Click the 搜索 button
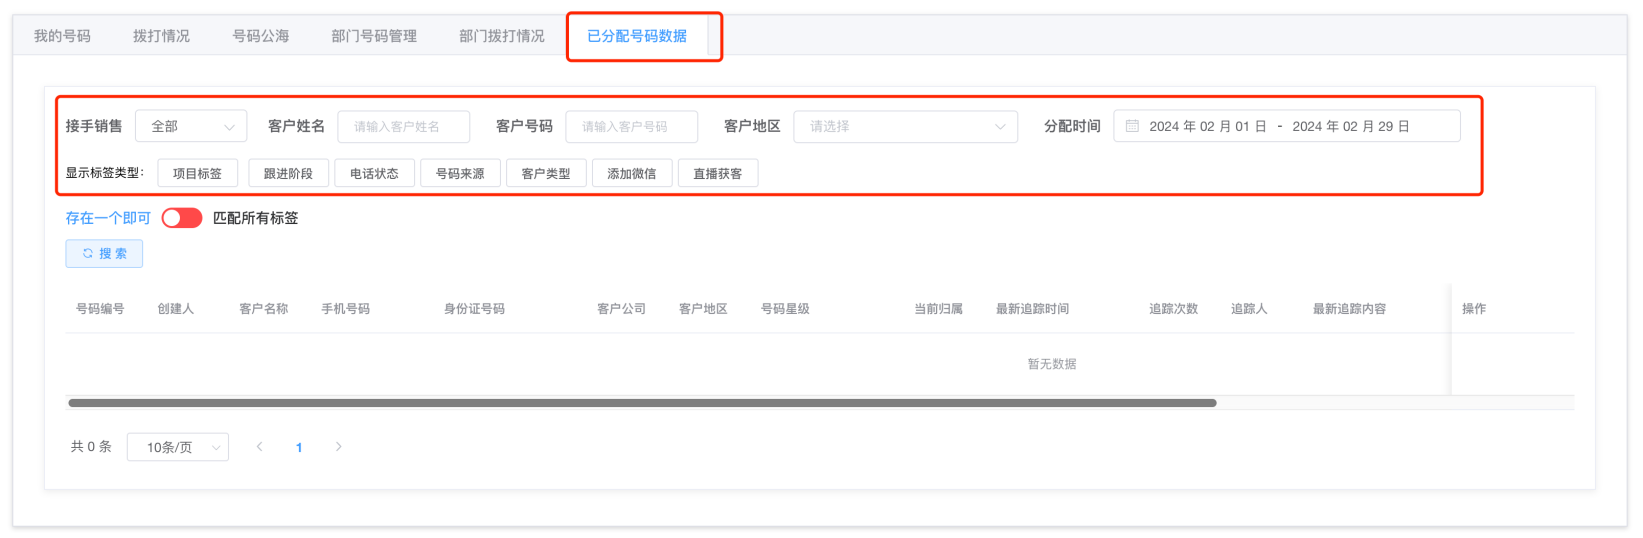Viewport: 1643px width, 538px height. (104, 254)
